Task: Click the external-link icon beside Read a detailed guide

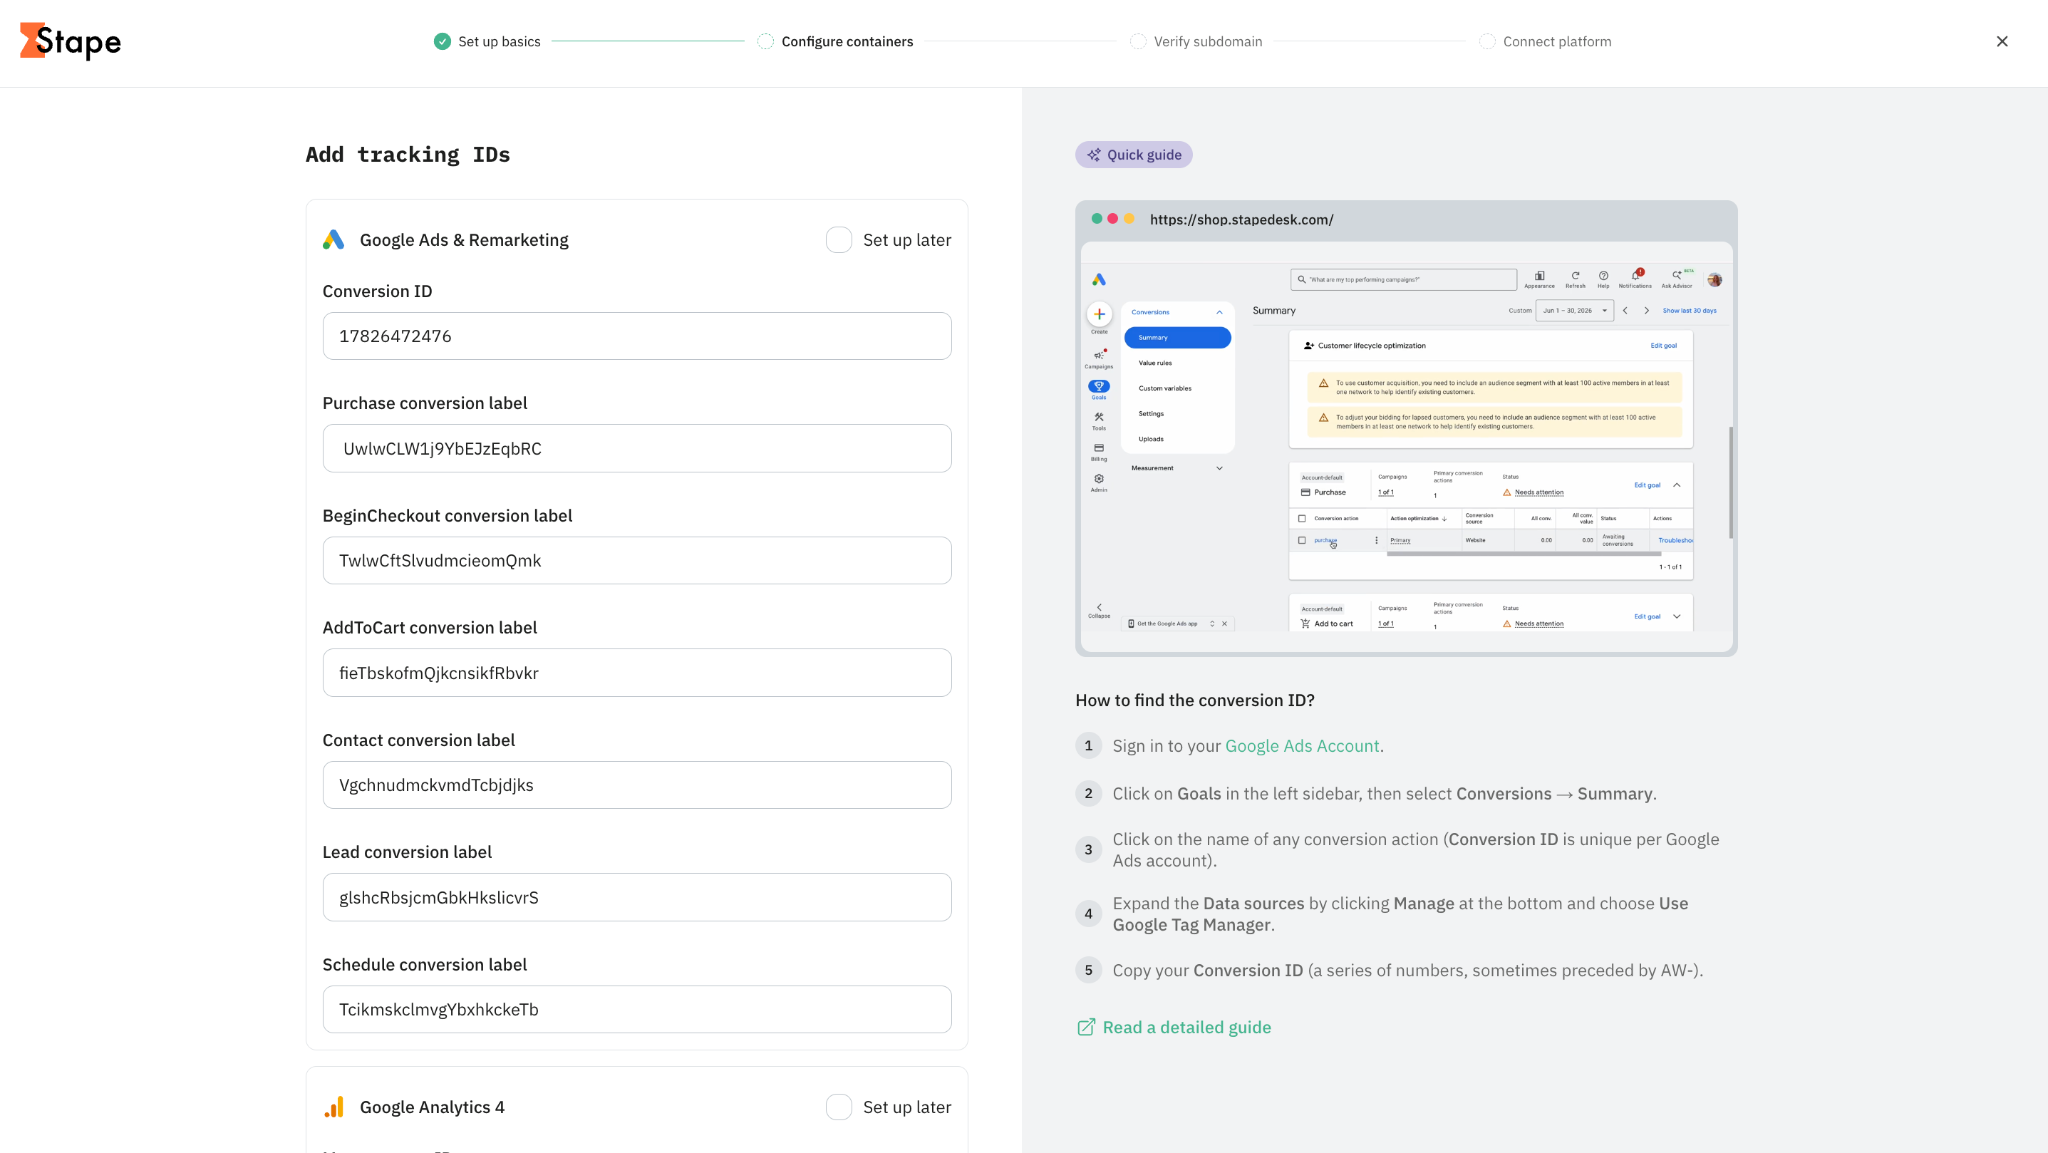Action: pyautogui.click(x=1086, y=1027)
